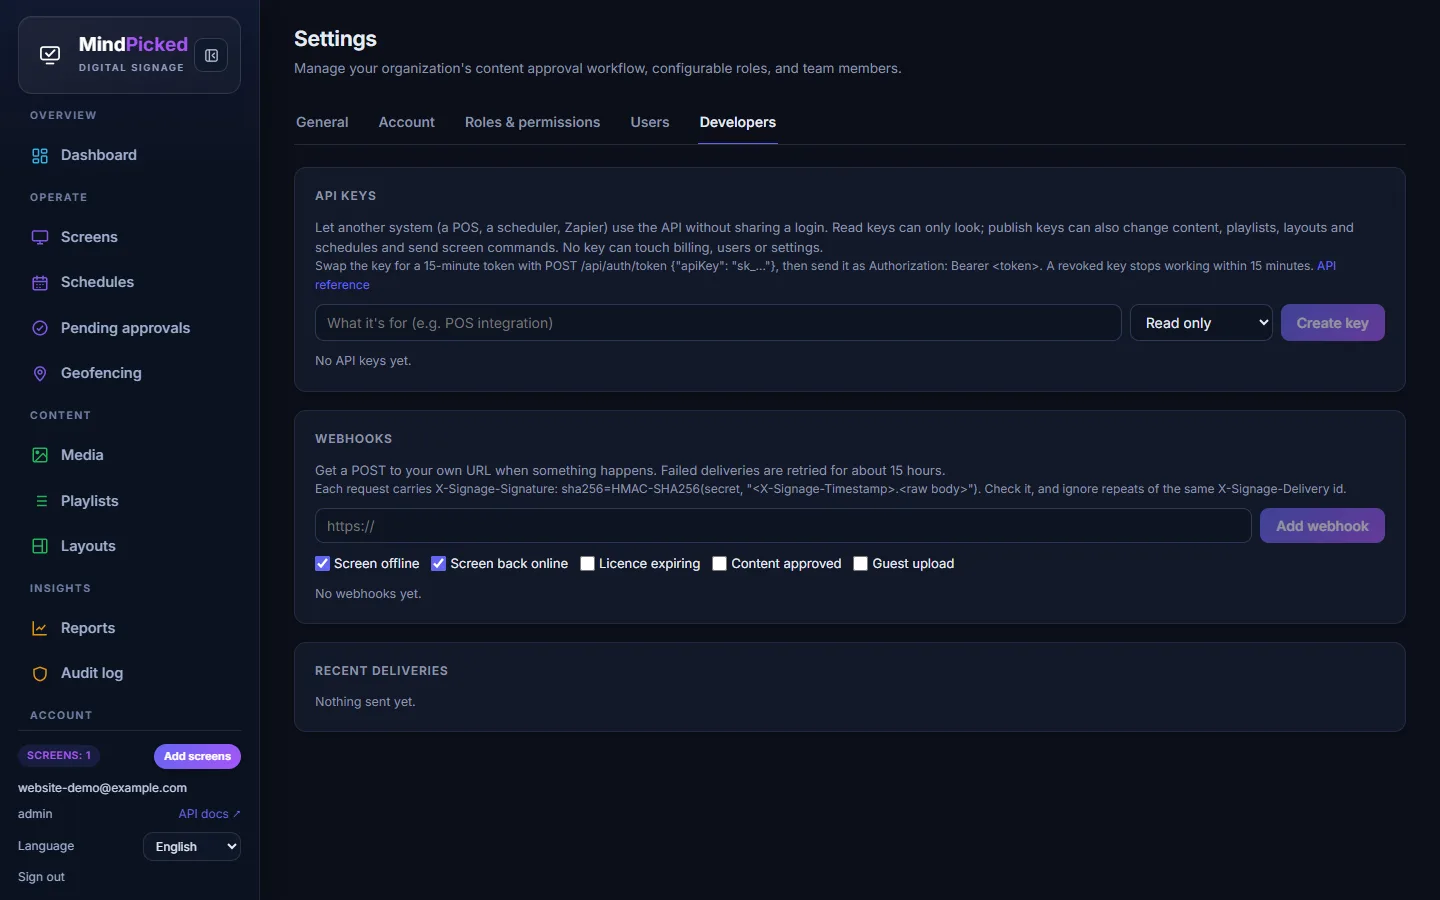1440x900 pixels.
Task: Click the Add screens button
Action: 197,756
